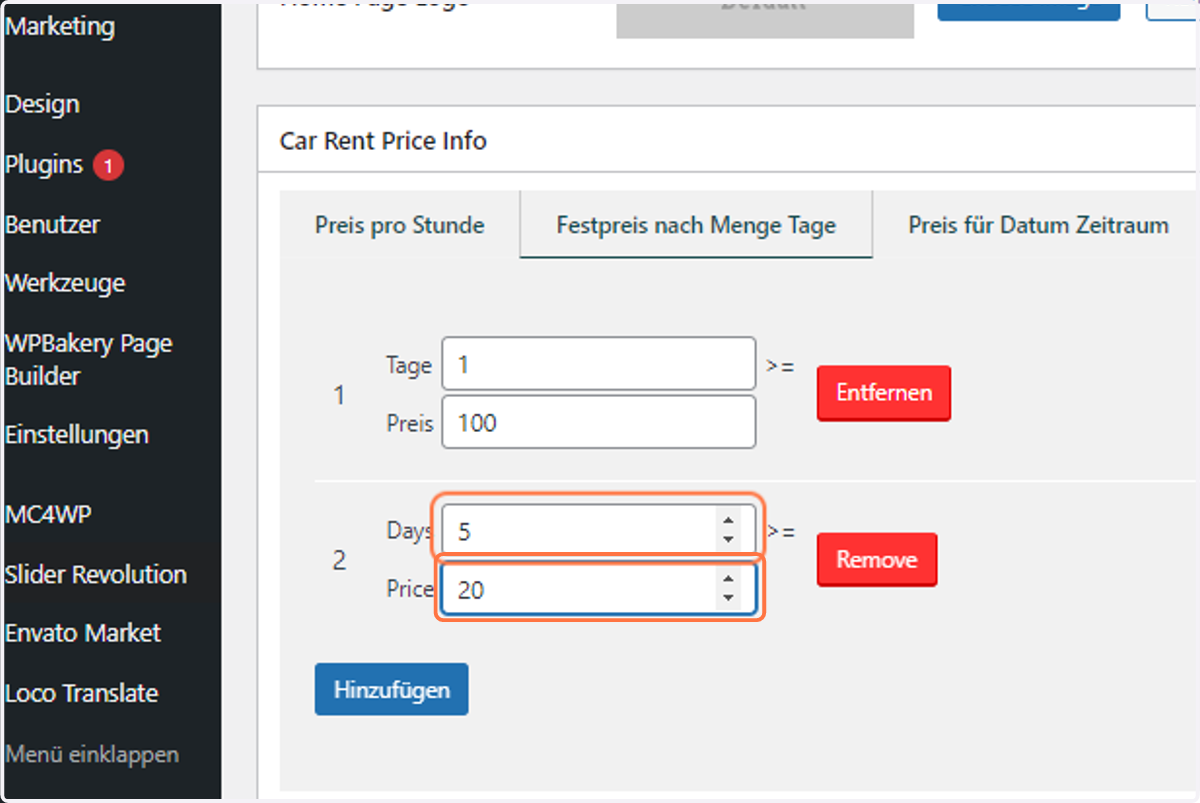The image size is (1200, 803).
Task: Open the MC4WP menu item
Action: [x=49, y=515]
